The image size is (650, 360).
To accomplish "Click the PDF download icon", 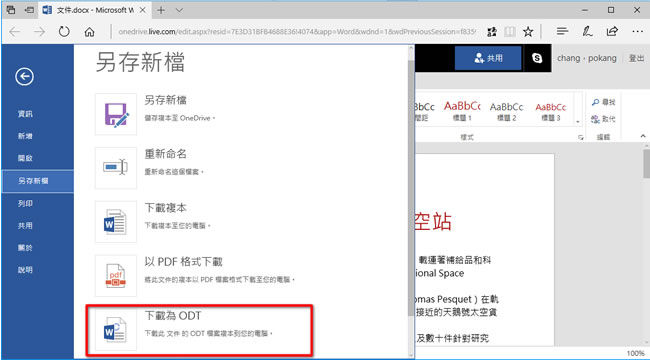I will pyautogui.click(x=116, y=276).
